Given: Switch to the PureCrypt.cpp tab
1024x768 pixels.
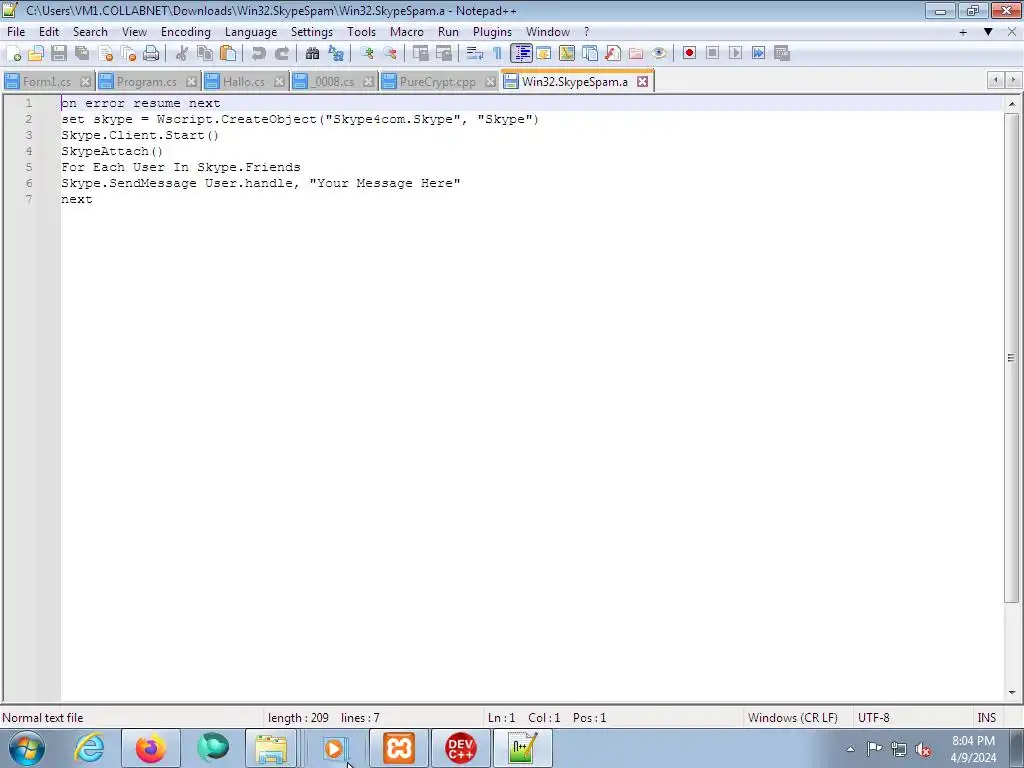Looking at the screenshot, I should 438,82.
